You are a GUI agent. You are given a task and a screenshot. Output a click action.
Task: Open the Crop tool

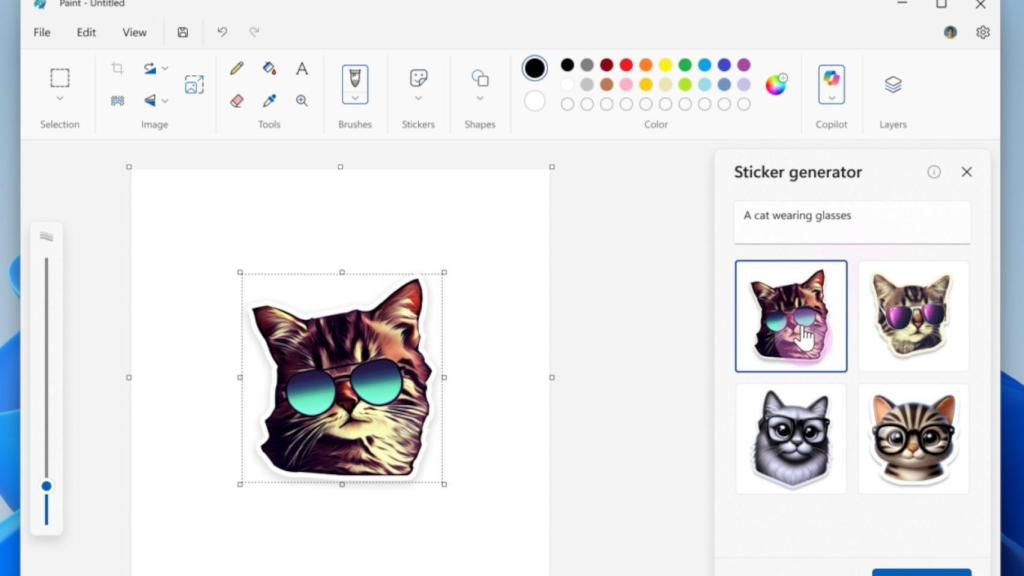[x=119, y=68]
